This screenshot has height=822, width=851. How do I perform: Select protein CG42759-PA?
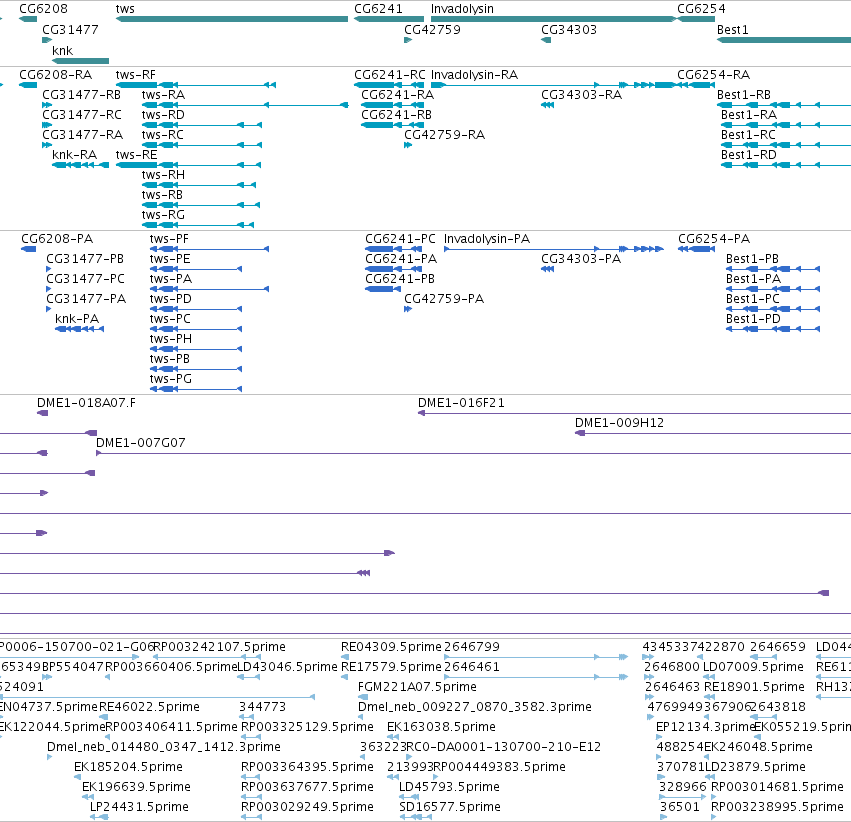click(x=408, y=309)
